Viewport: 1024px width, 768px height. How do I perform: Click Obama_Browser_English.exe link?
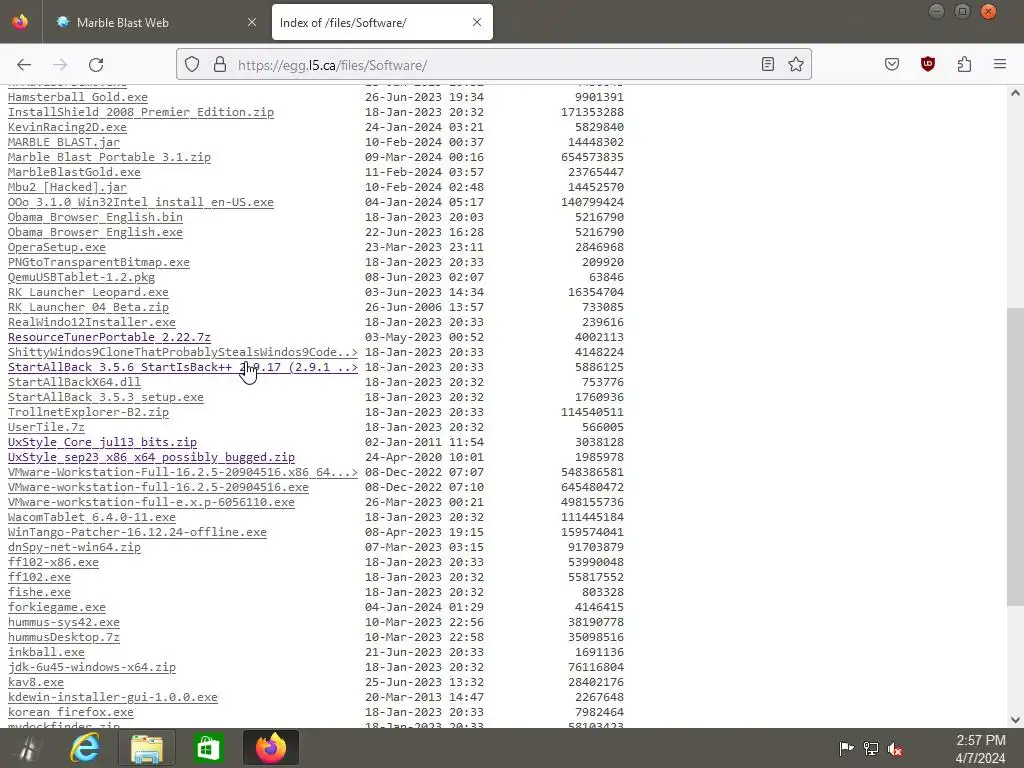tap(95, 232)
